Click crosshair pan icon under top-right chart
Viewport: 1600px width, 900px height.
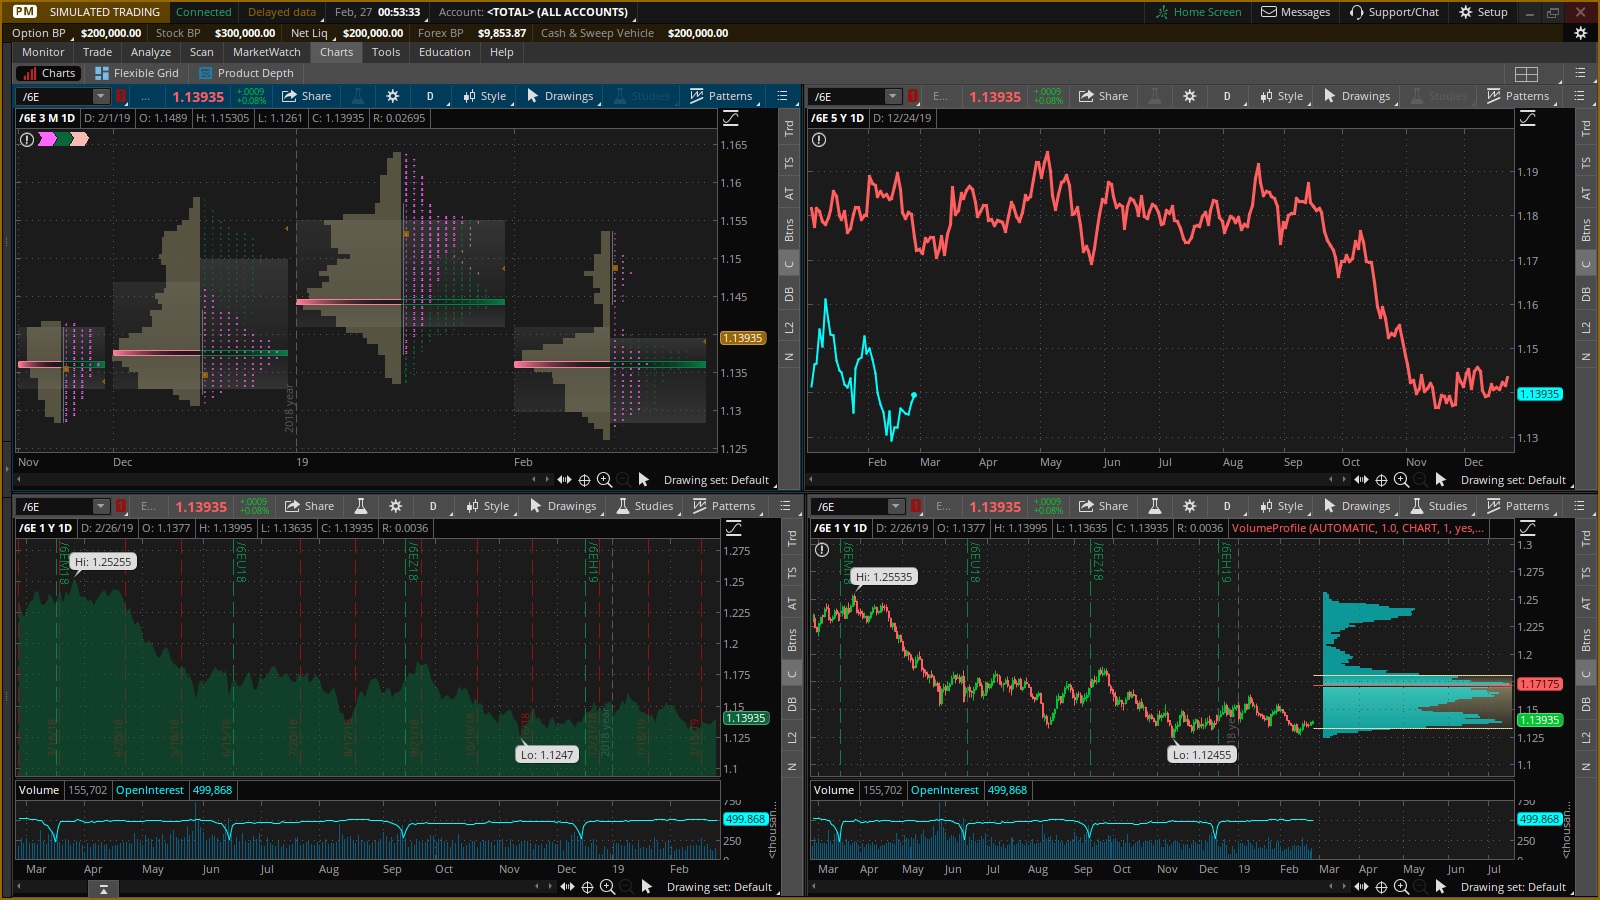(x=1381, y=480)
